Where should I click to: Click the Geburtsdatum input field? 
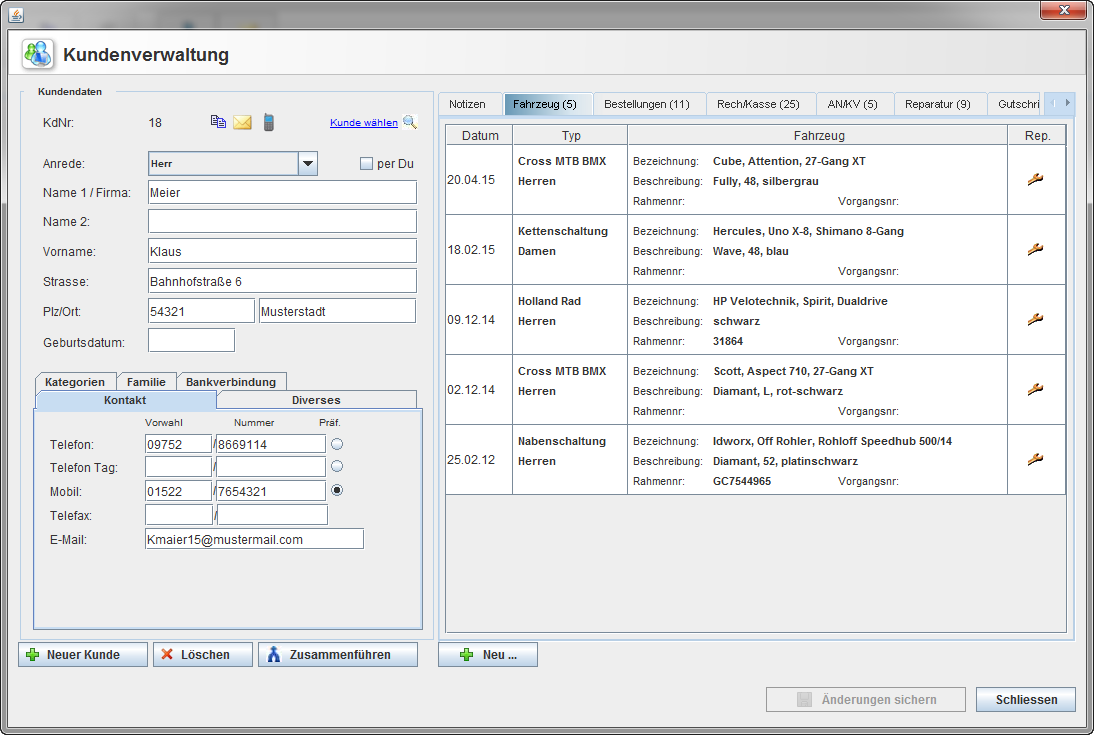[x=191, y=341]
